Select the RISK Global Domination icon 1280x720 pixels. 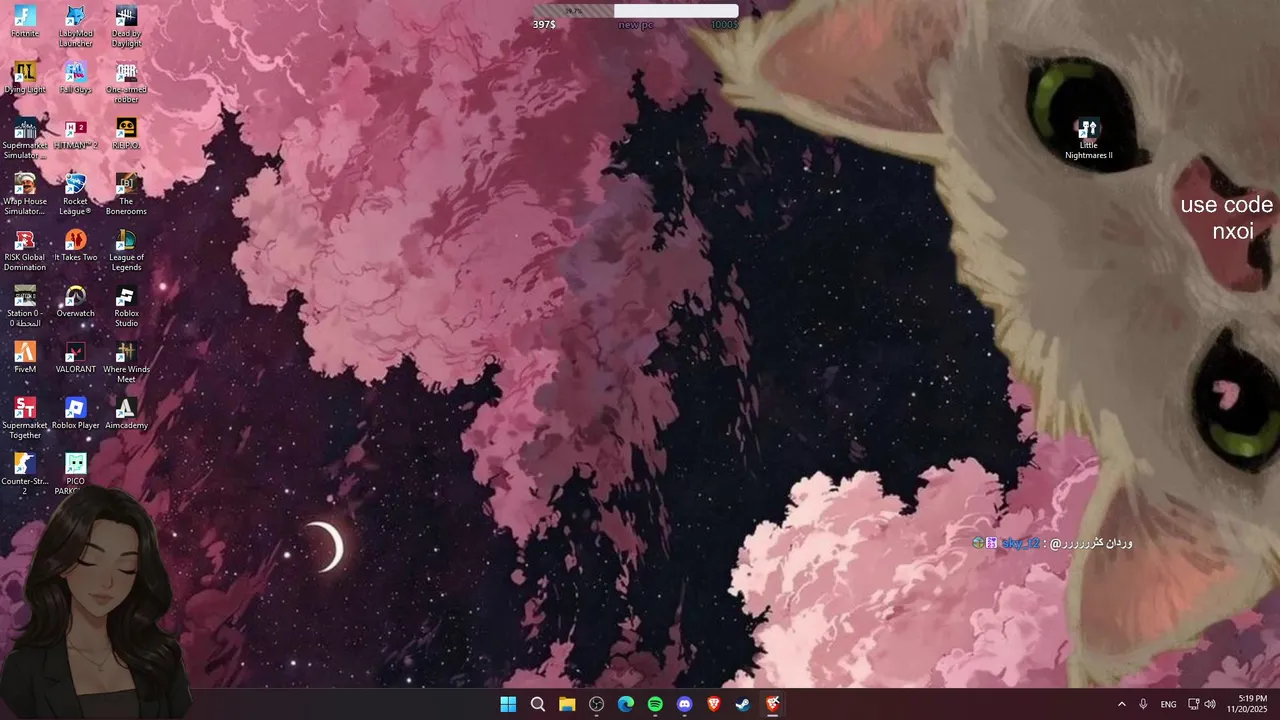(x=25, y=250)
